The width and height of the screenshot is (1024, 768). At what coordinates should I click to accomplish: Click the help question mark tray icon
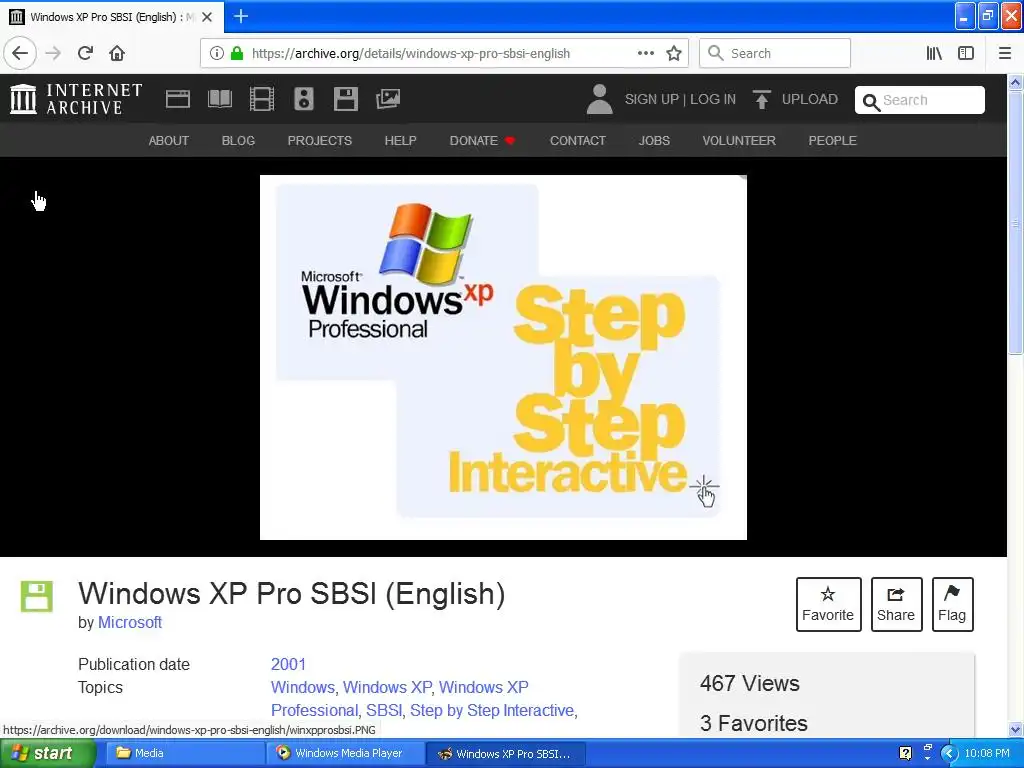click(905, 753)
